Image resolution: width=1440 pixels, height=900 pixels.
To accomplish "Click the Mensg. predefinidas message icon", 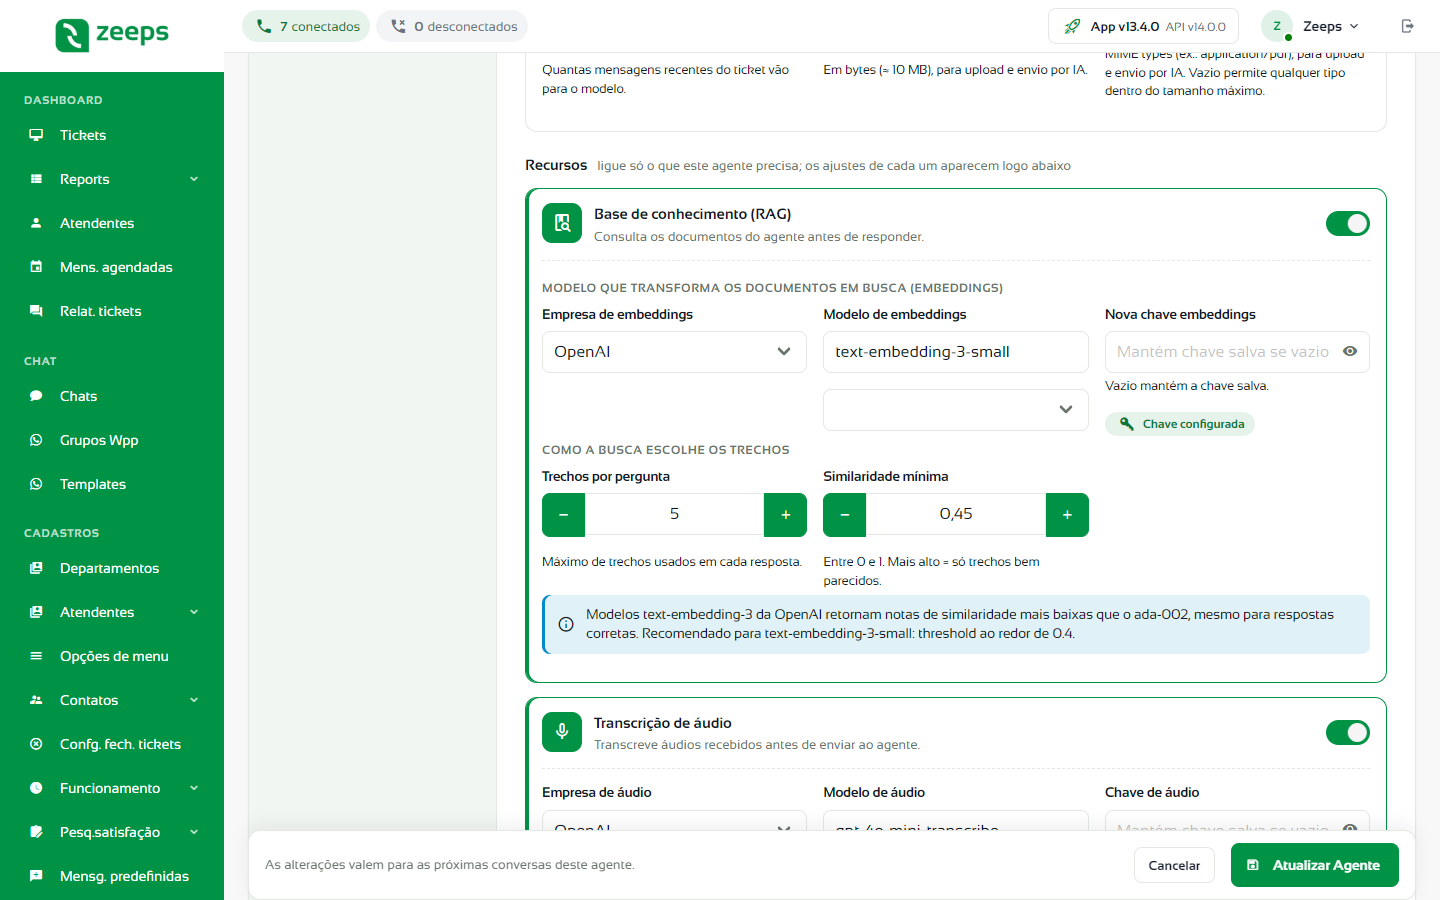I will pyautogui.click(x=36, y=876).
